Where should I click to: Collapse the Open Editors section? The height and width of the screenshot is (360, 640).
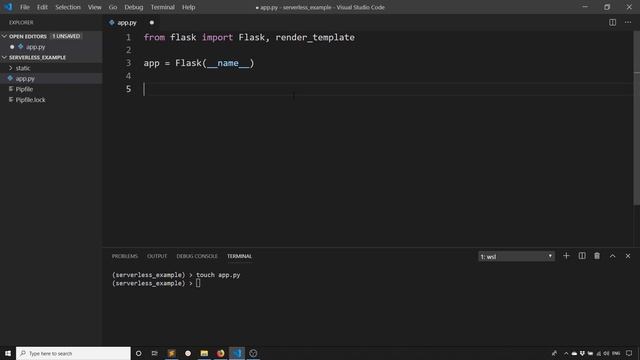[x=4, y=36]
